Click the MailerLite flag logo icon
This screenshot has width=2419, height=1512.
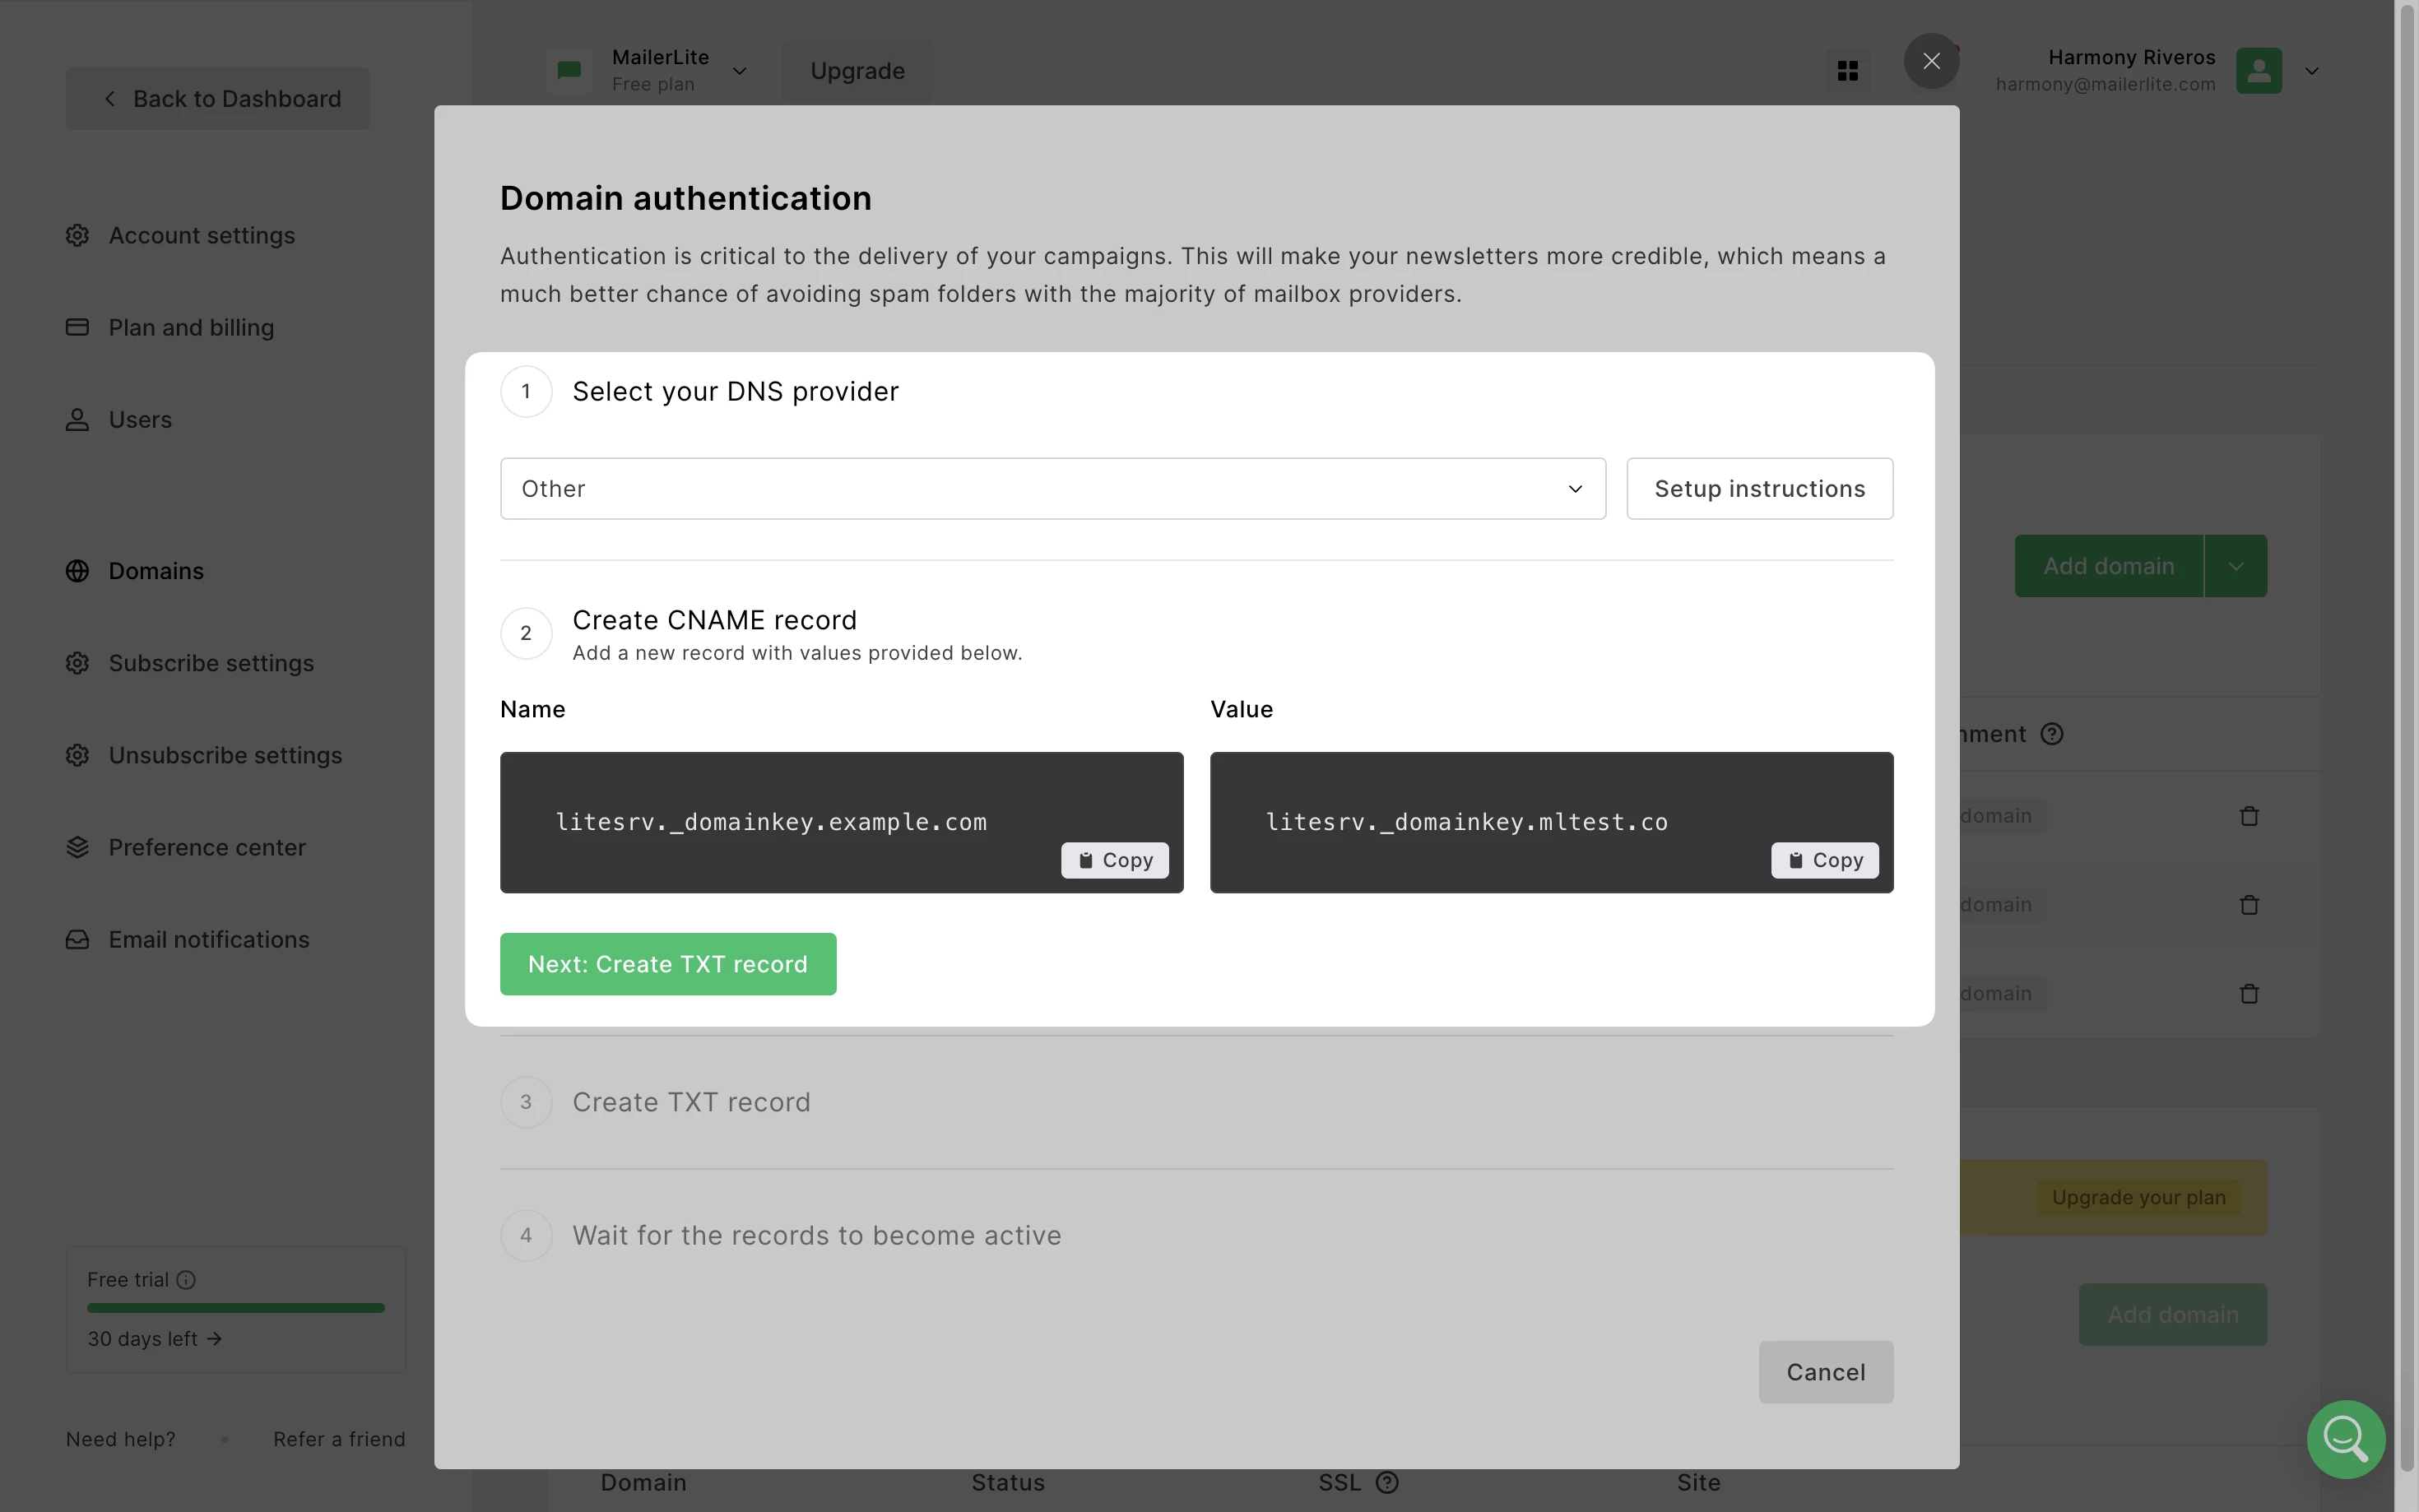tap(569, 70)
